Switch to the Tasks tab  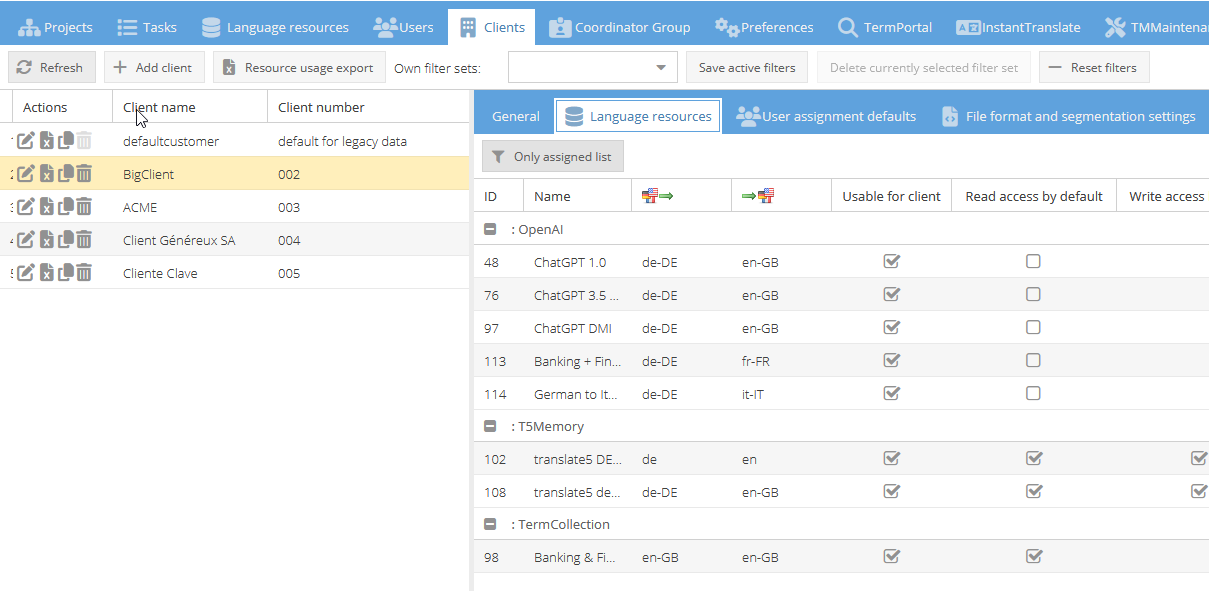[x=147, y=27]
